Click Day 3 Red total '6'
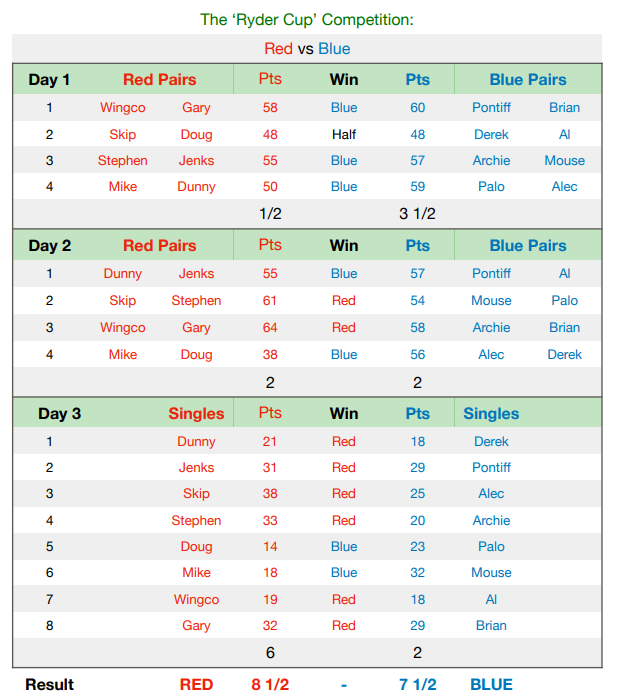617x700 pixels. point(270,652)
